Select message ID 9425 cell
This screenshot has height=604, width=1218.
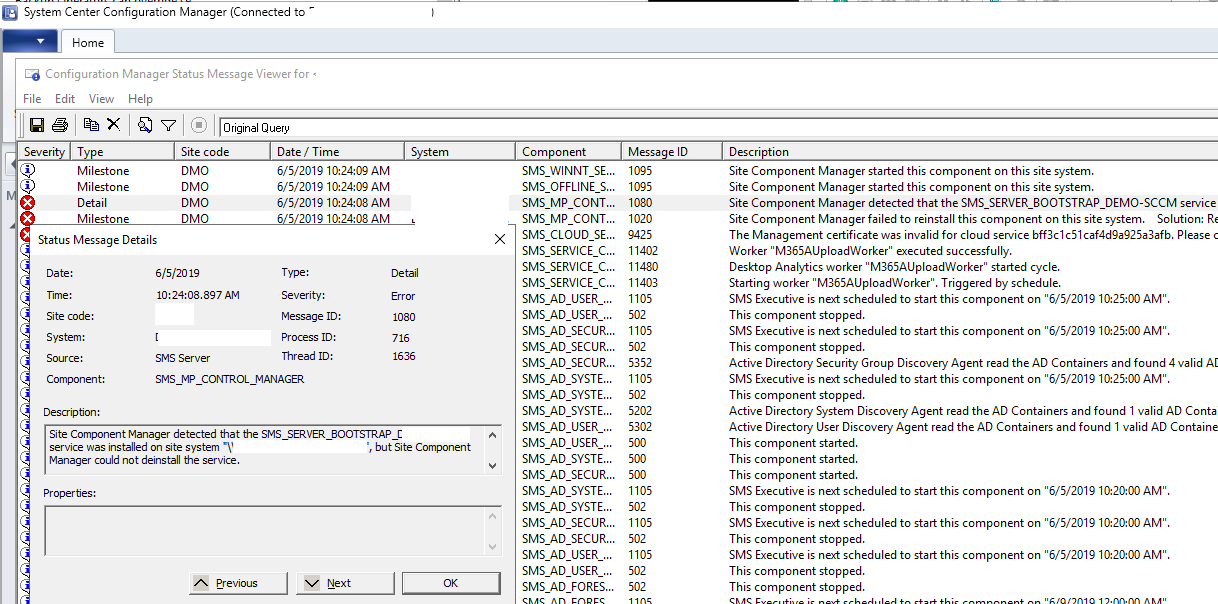click(640, 235)
